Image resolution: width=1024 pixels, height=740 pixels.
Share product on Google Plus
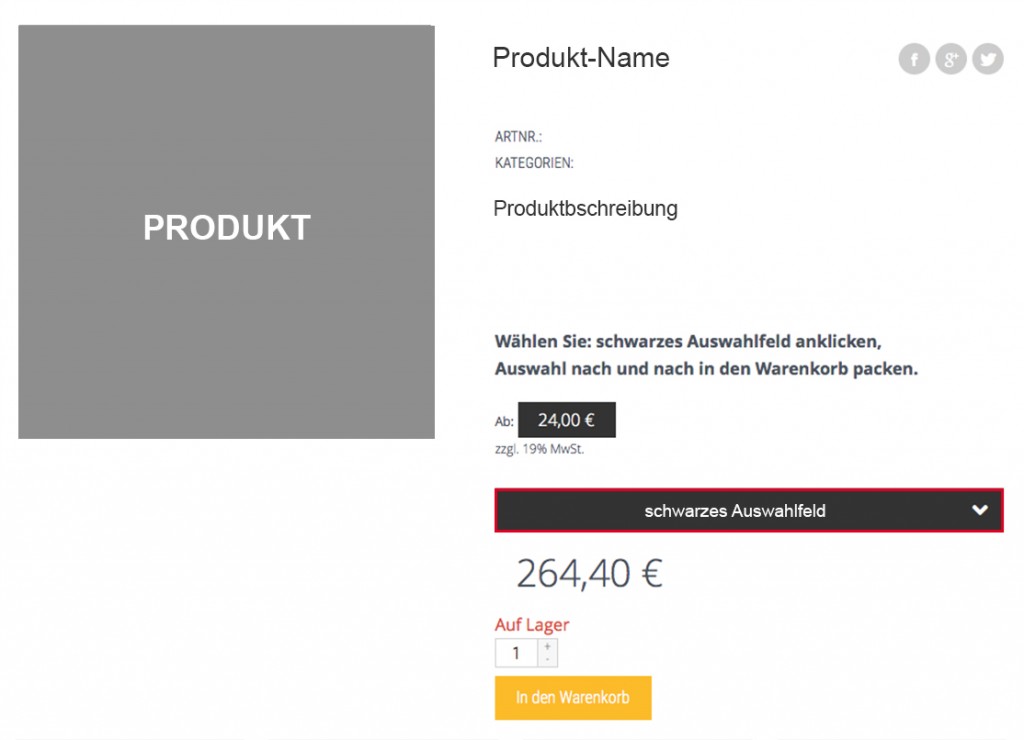coord(951,59)
